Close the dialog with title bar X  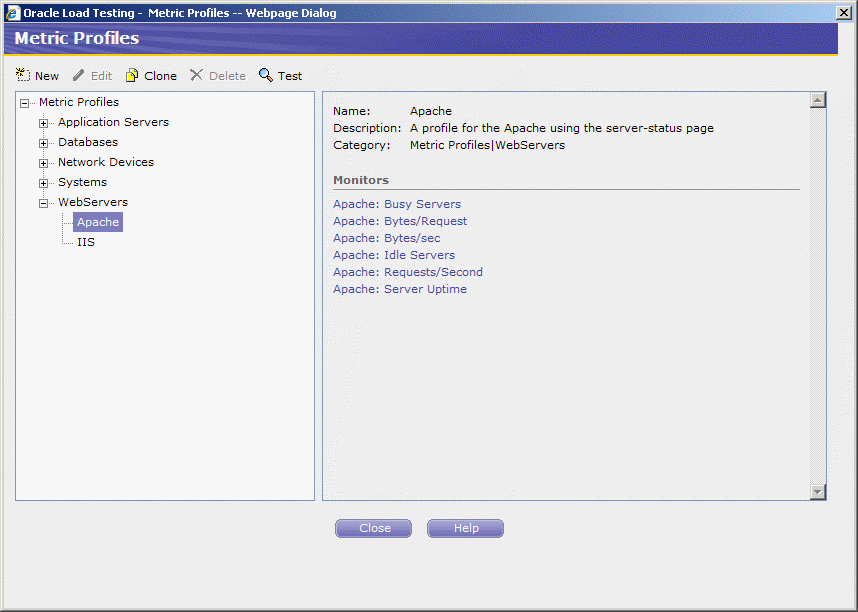(x=844, y=13)
